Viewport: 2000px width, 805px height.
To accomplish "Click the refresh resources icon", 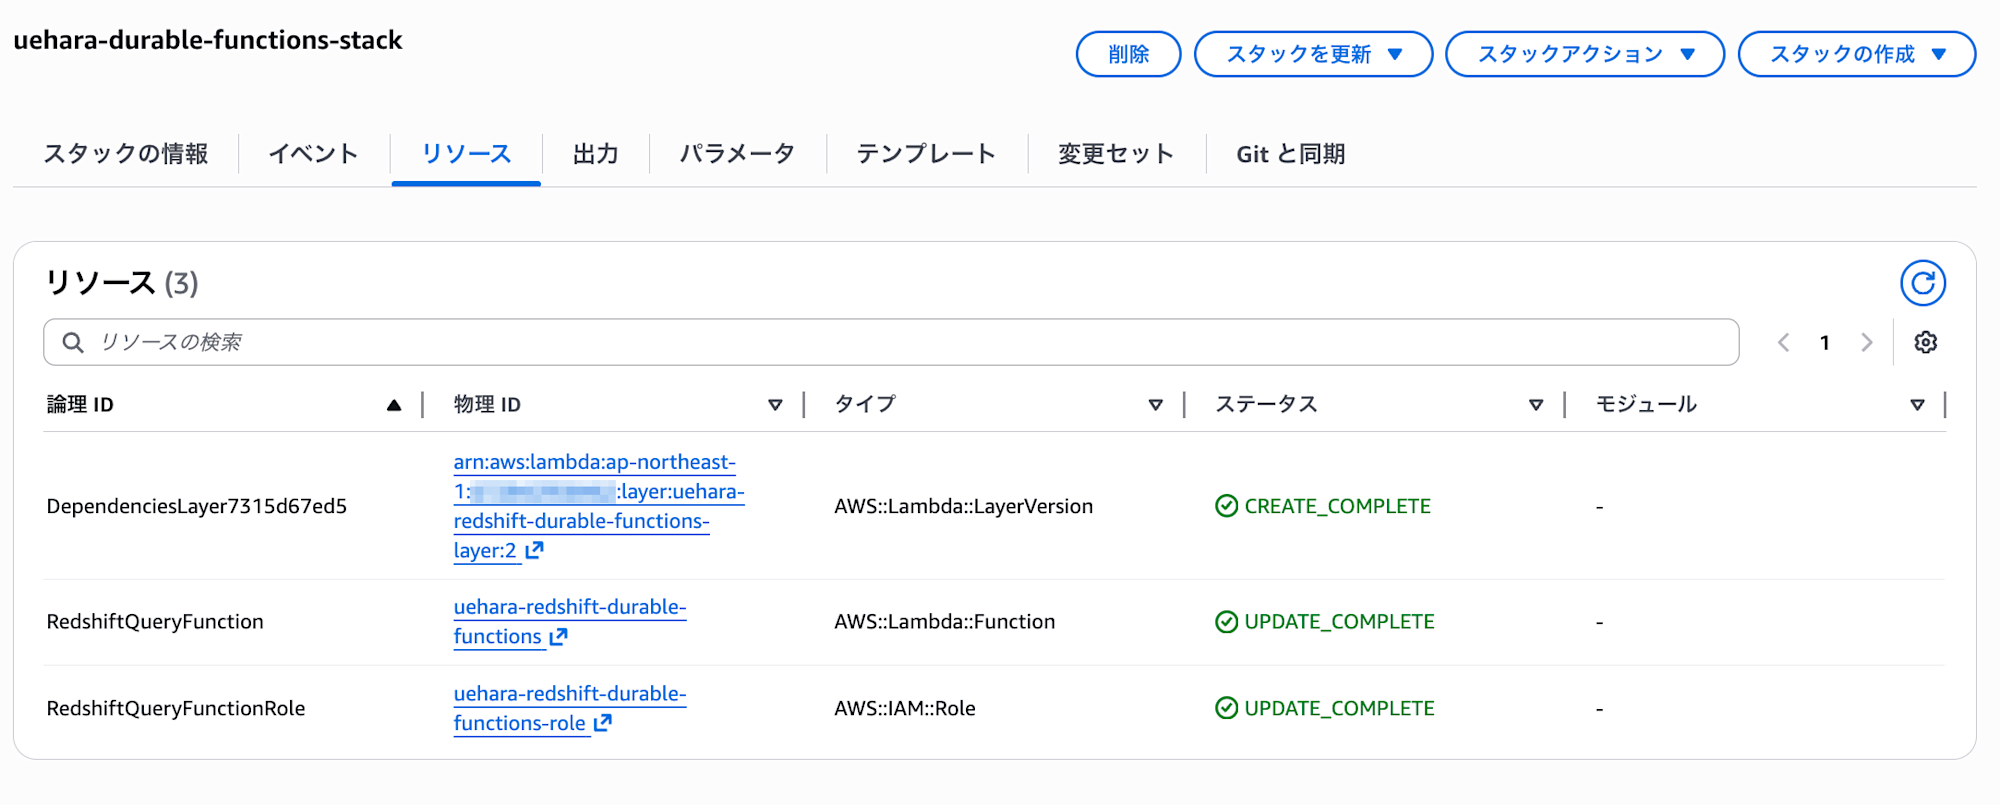I will [1922, 284].
